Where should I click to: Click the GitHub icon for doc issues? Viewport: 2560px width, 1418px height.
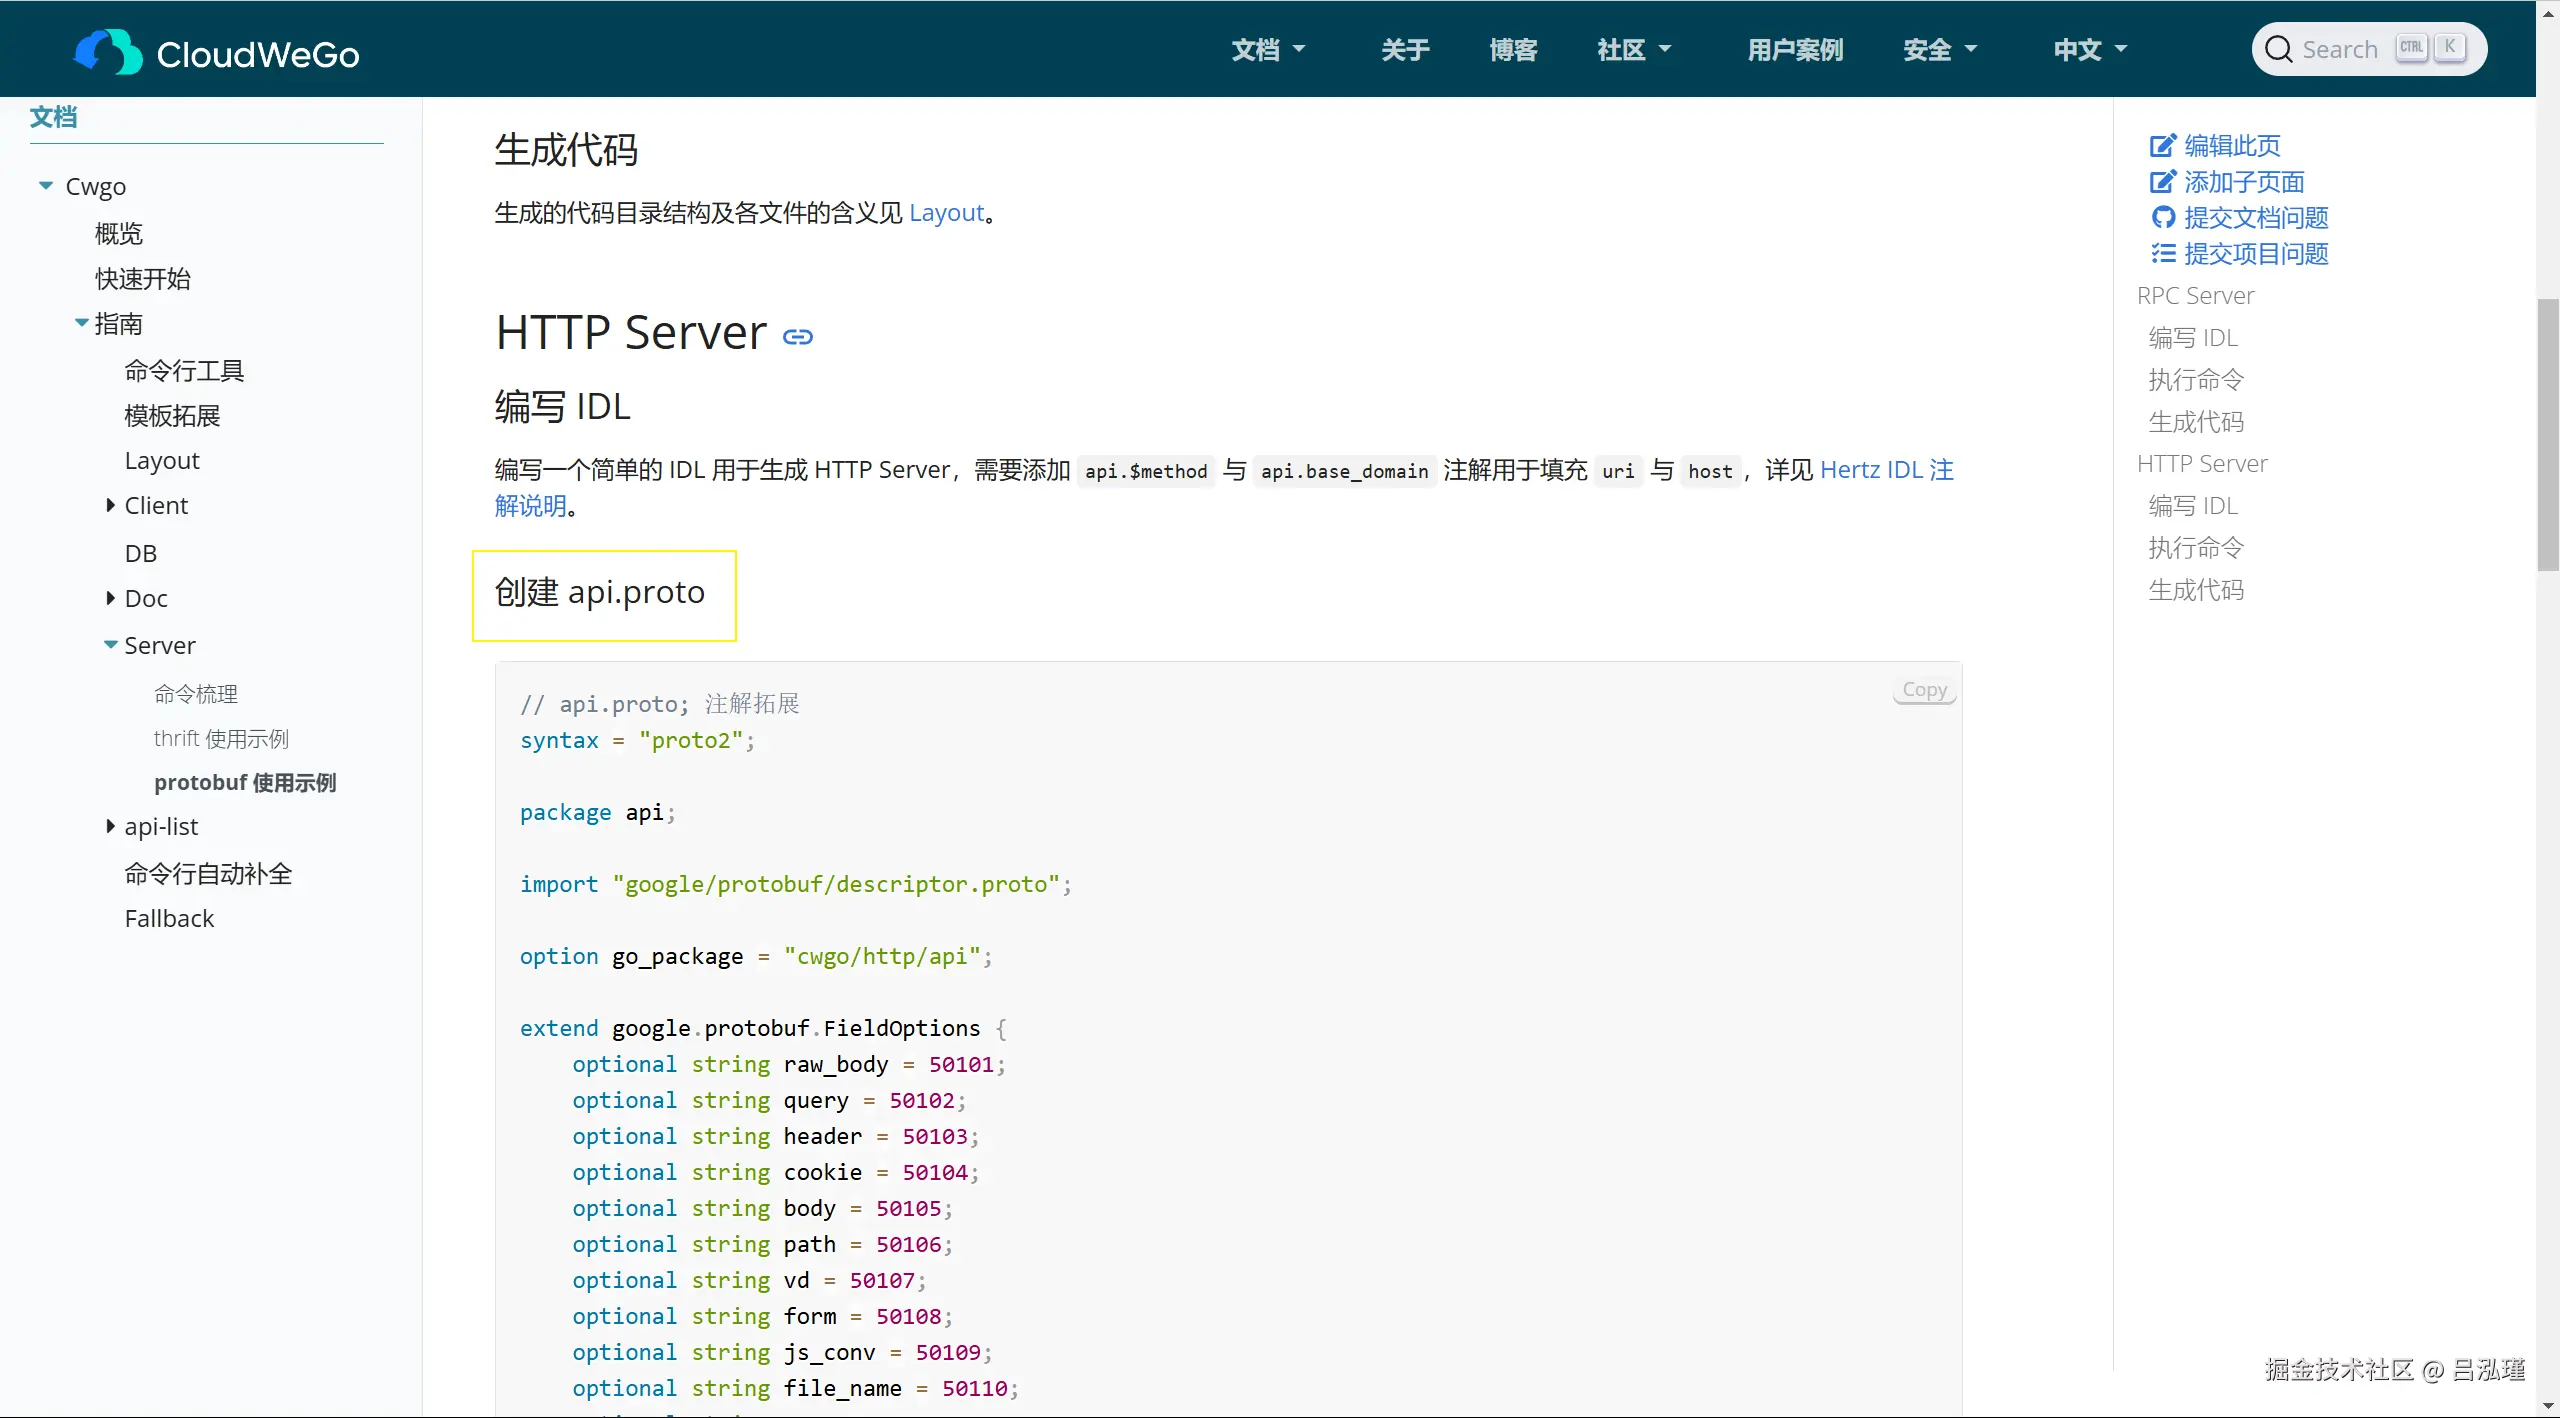pyautogui.click(x=2163, y=218)
